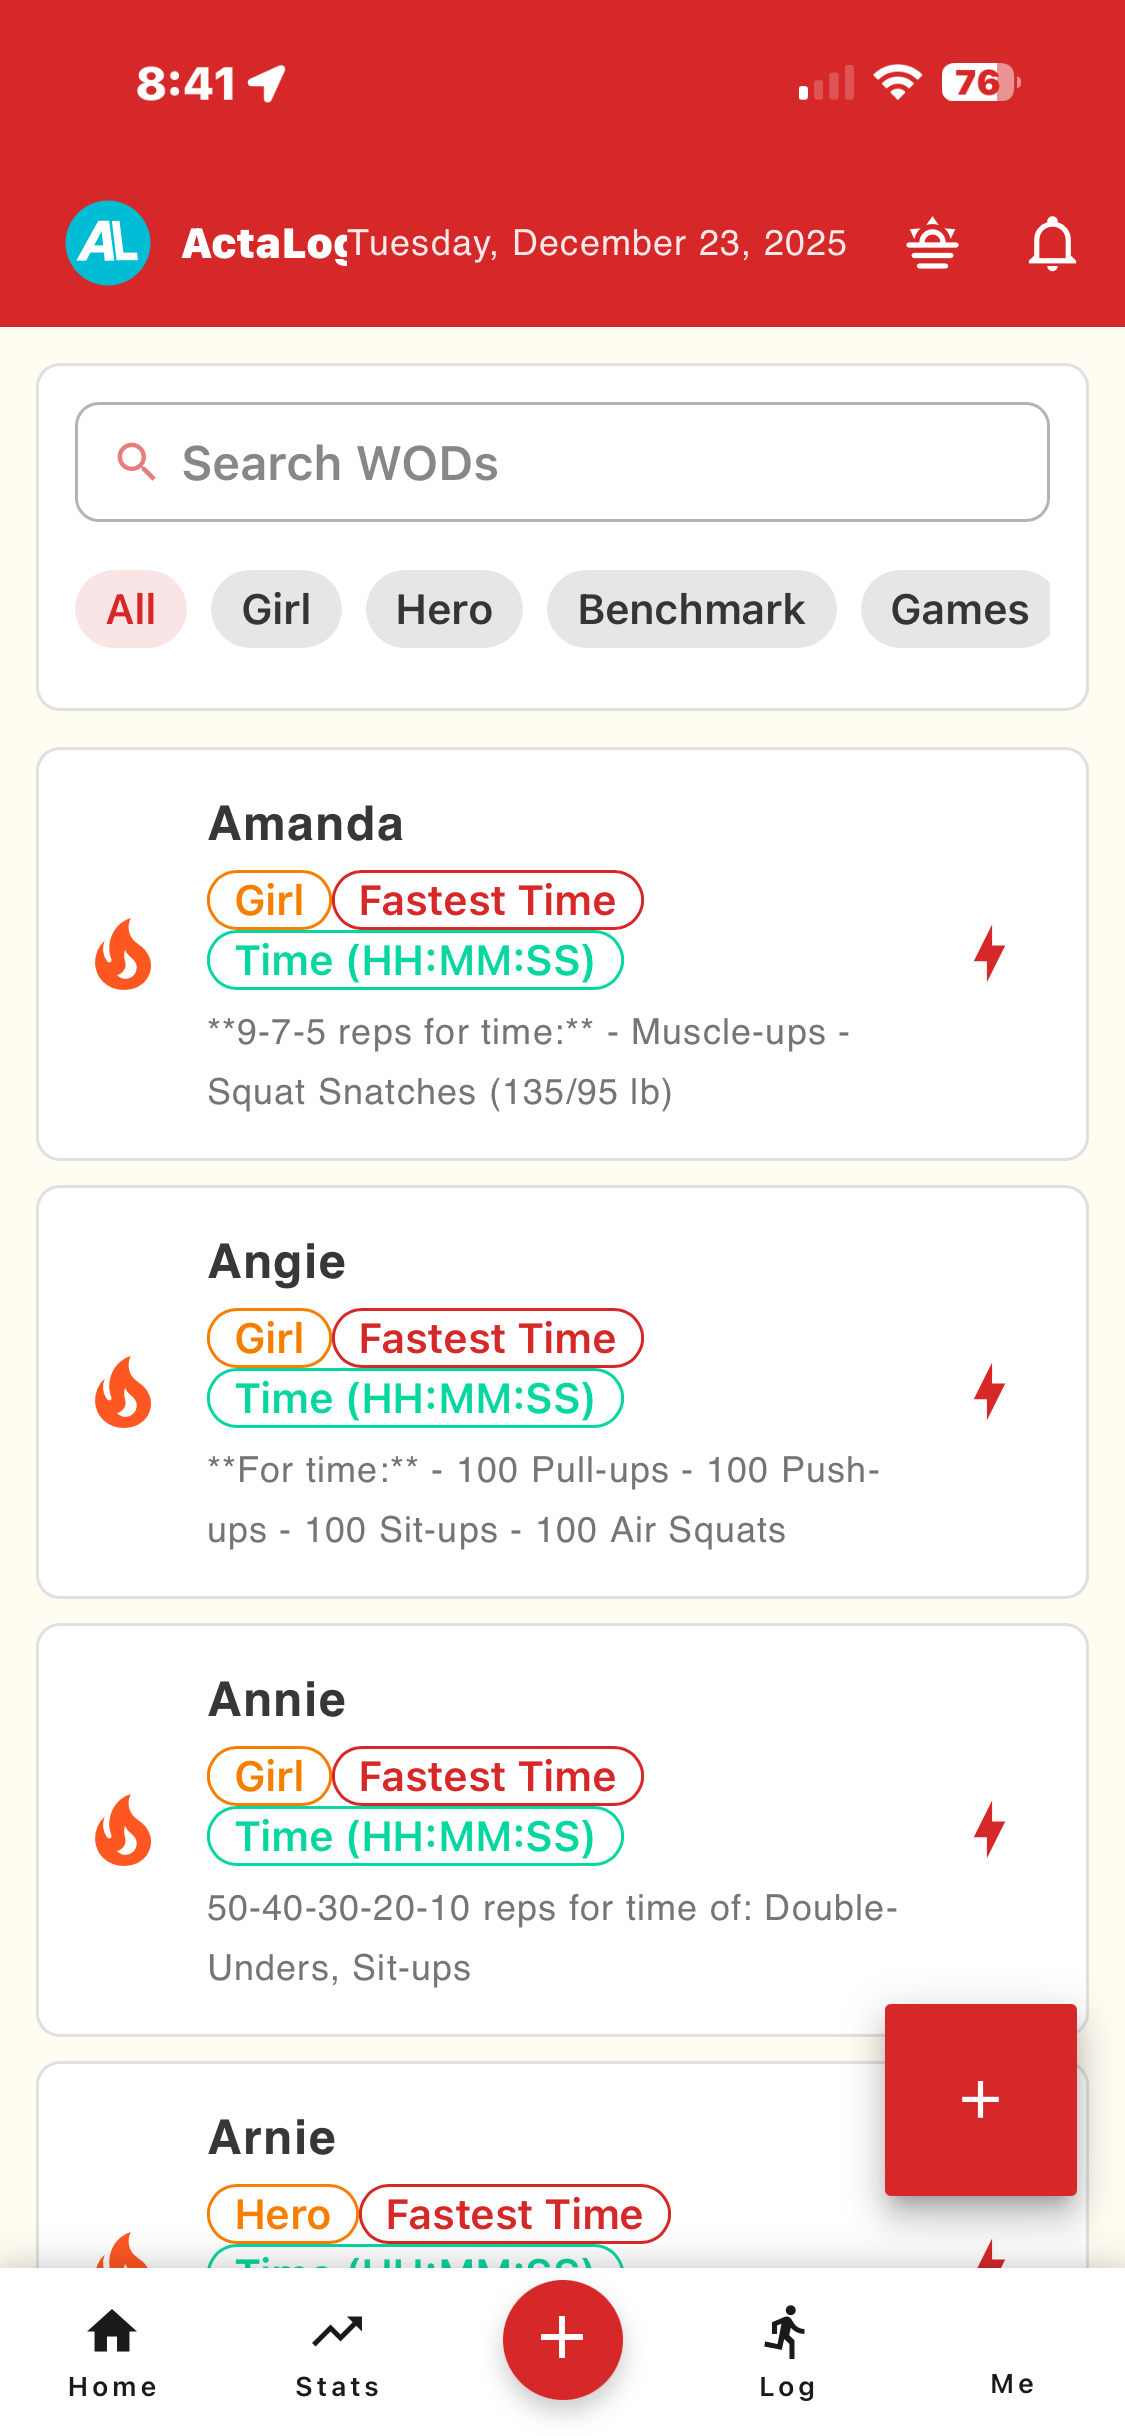Select the Games filter chip
Image resolution: width=1125 pixels, height=2436 pixels.
958,609
